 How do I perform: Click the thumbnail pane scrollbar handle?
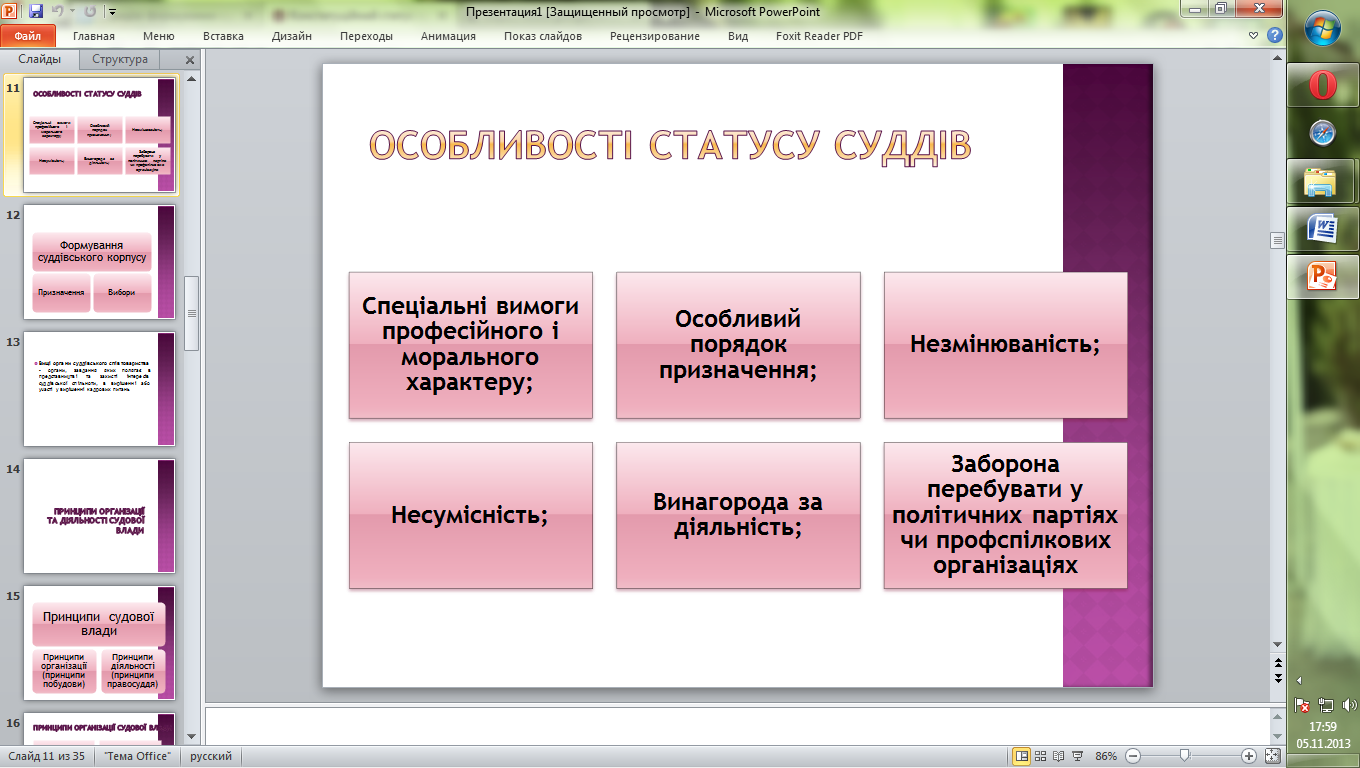pos(191,313)
